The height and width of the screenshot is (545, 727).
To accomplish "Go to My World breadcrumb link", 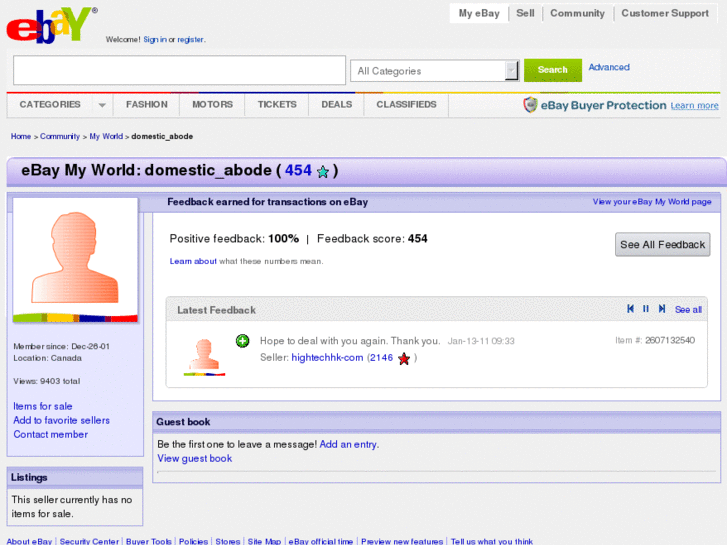I will [106, 136].
